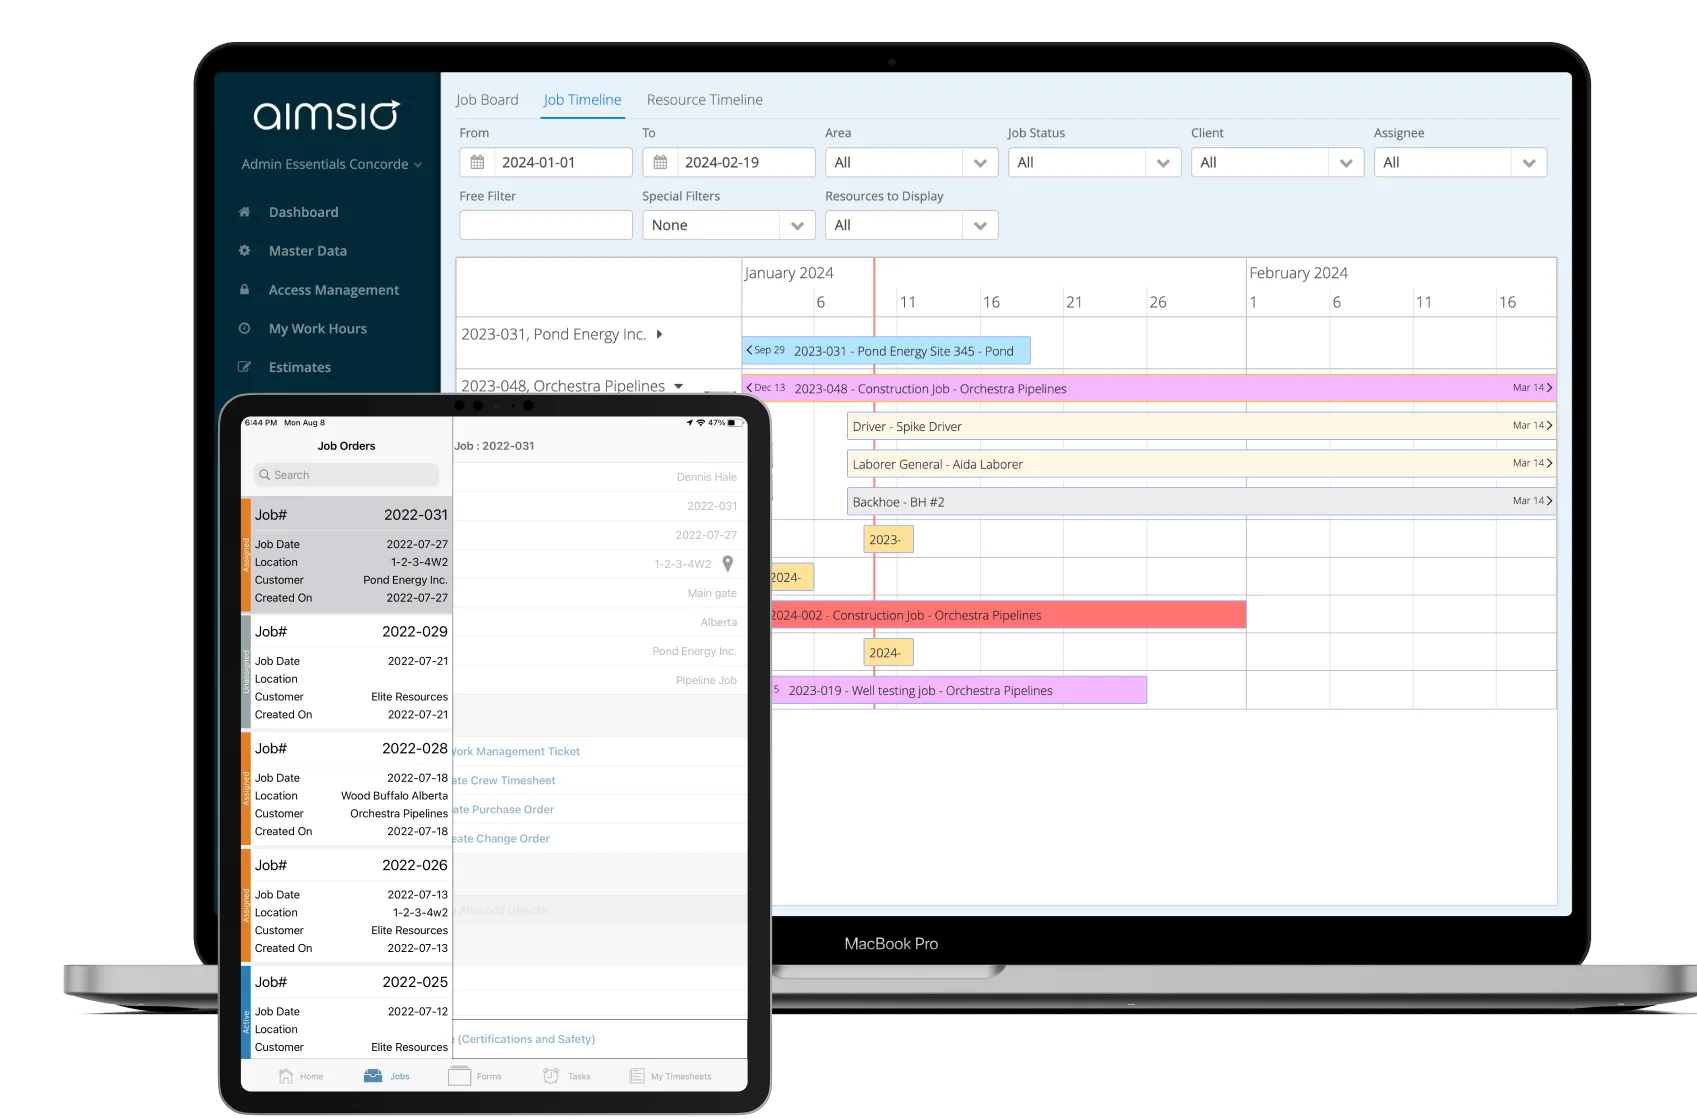1697x1118 pixels.
Task: Tap Forms icon on tablet bottom bar
Action: (x=460, y=1076)
